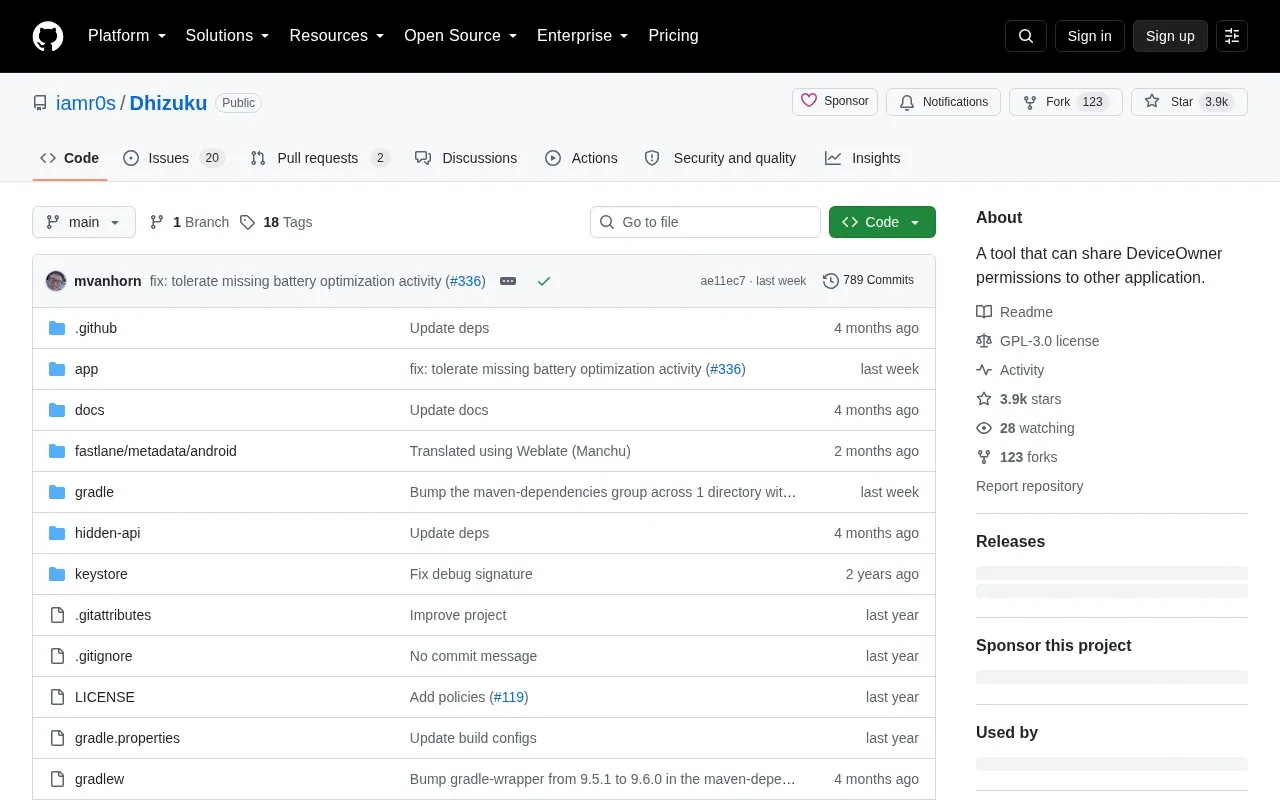Expand the Solutions menu

click(x=228, y=36)
